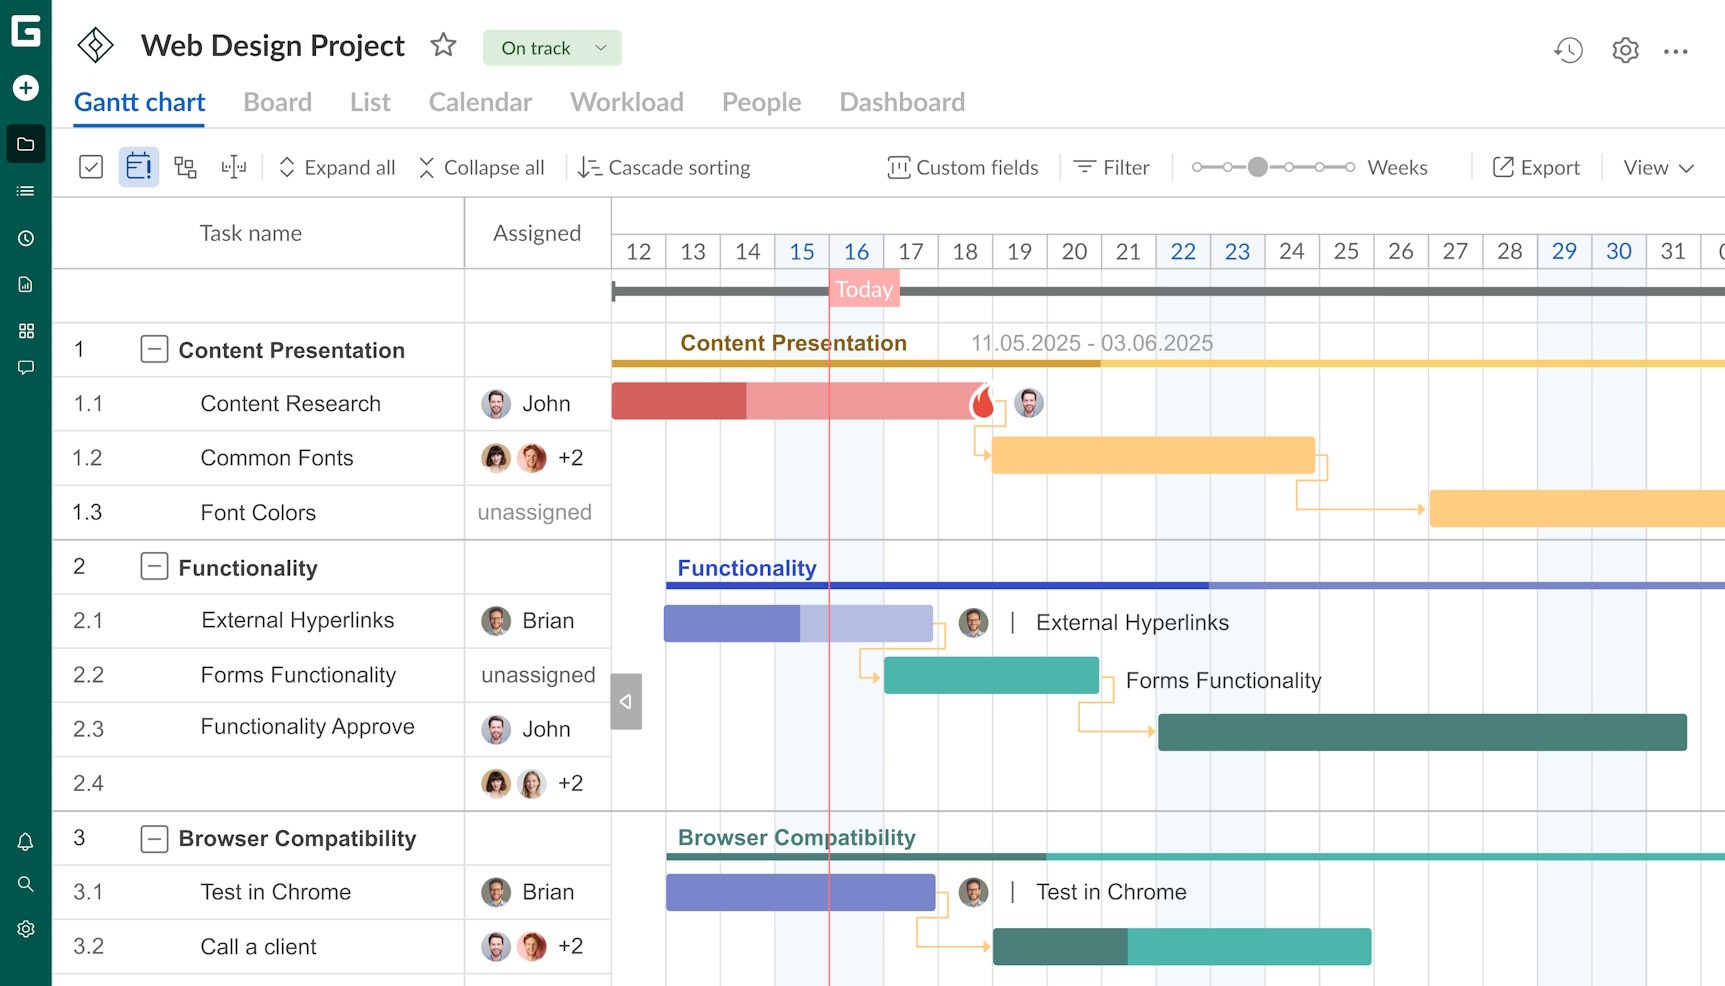The image size is (1725, 986).
Task: Click the green plus create button in sidebar
Action: point(26,88)
